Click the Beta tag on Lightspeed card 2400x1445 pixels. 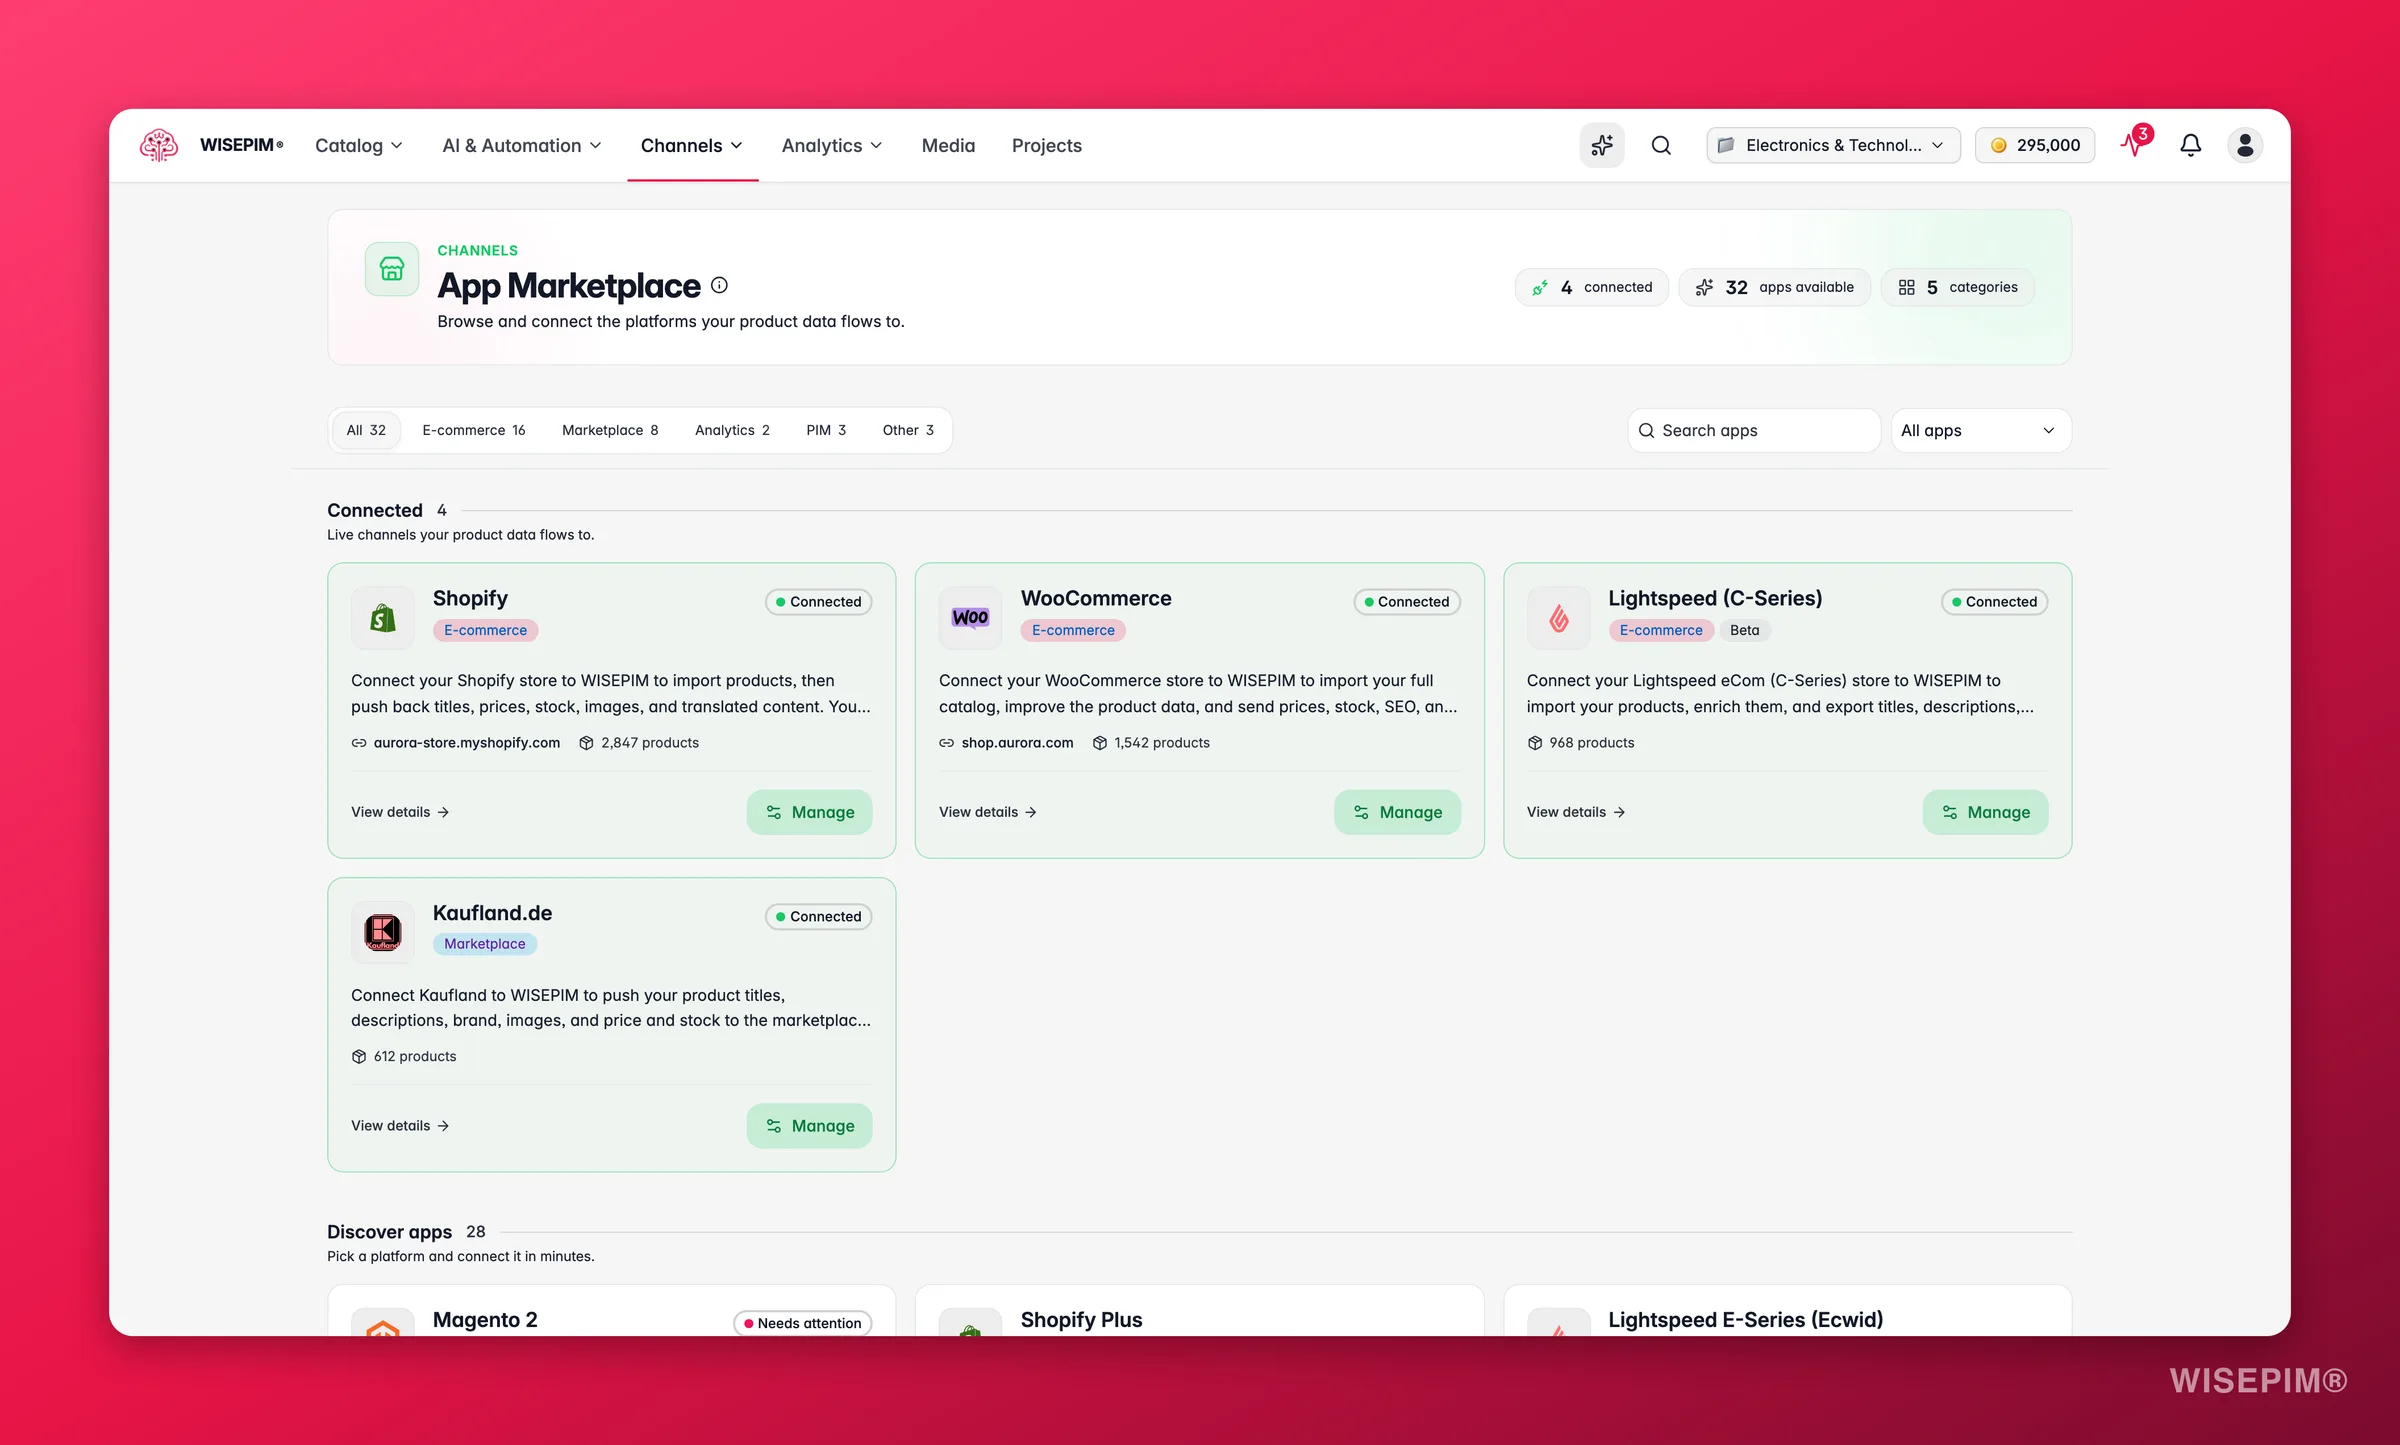click(1745, 630)
